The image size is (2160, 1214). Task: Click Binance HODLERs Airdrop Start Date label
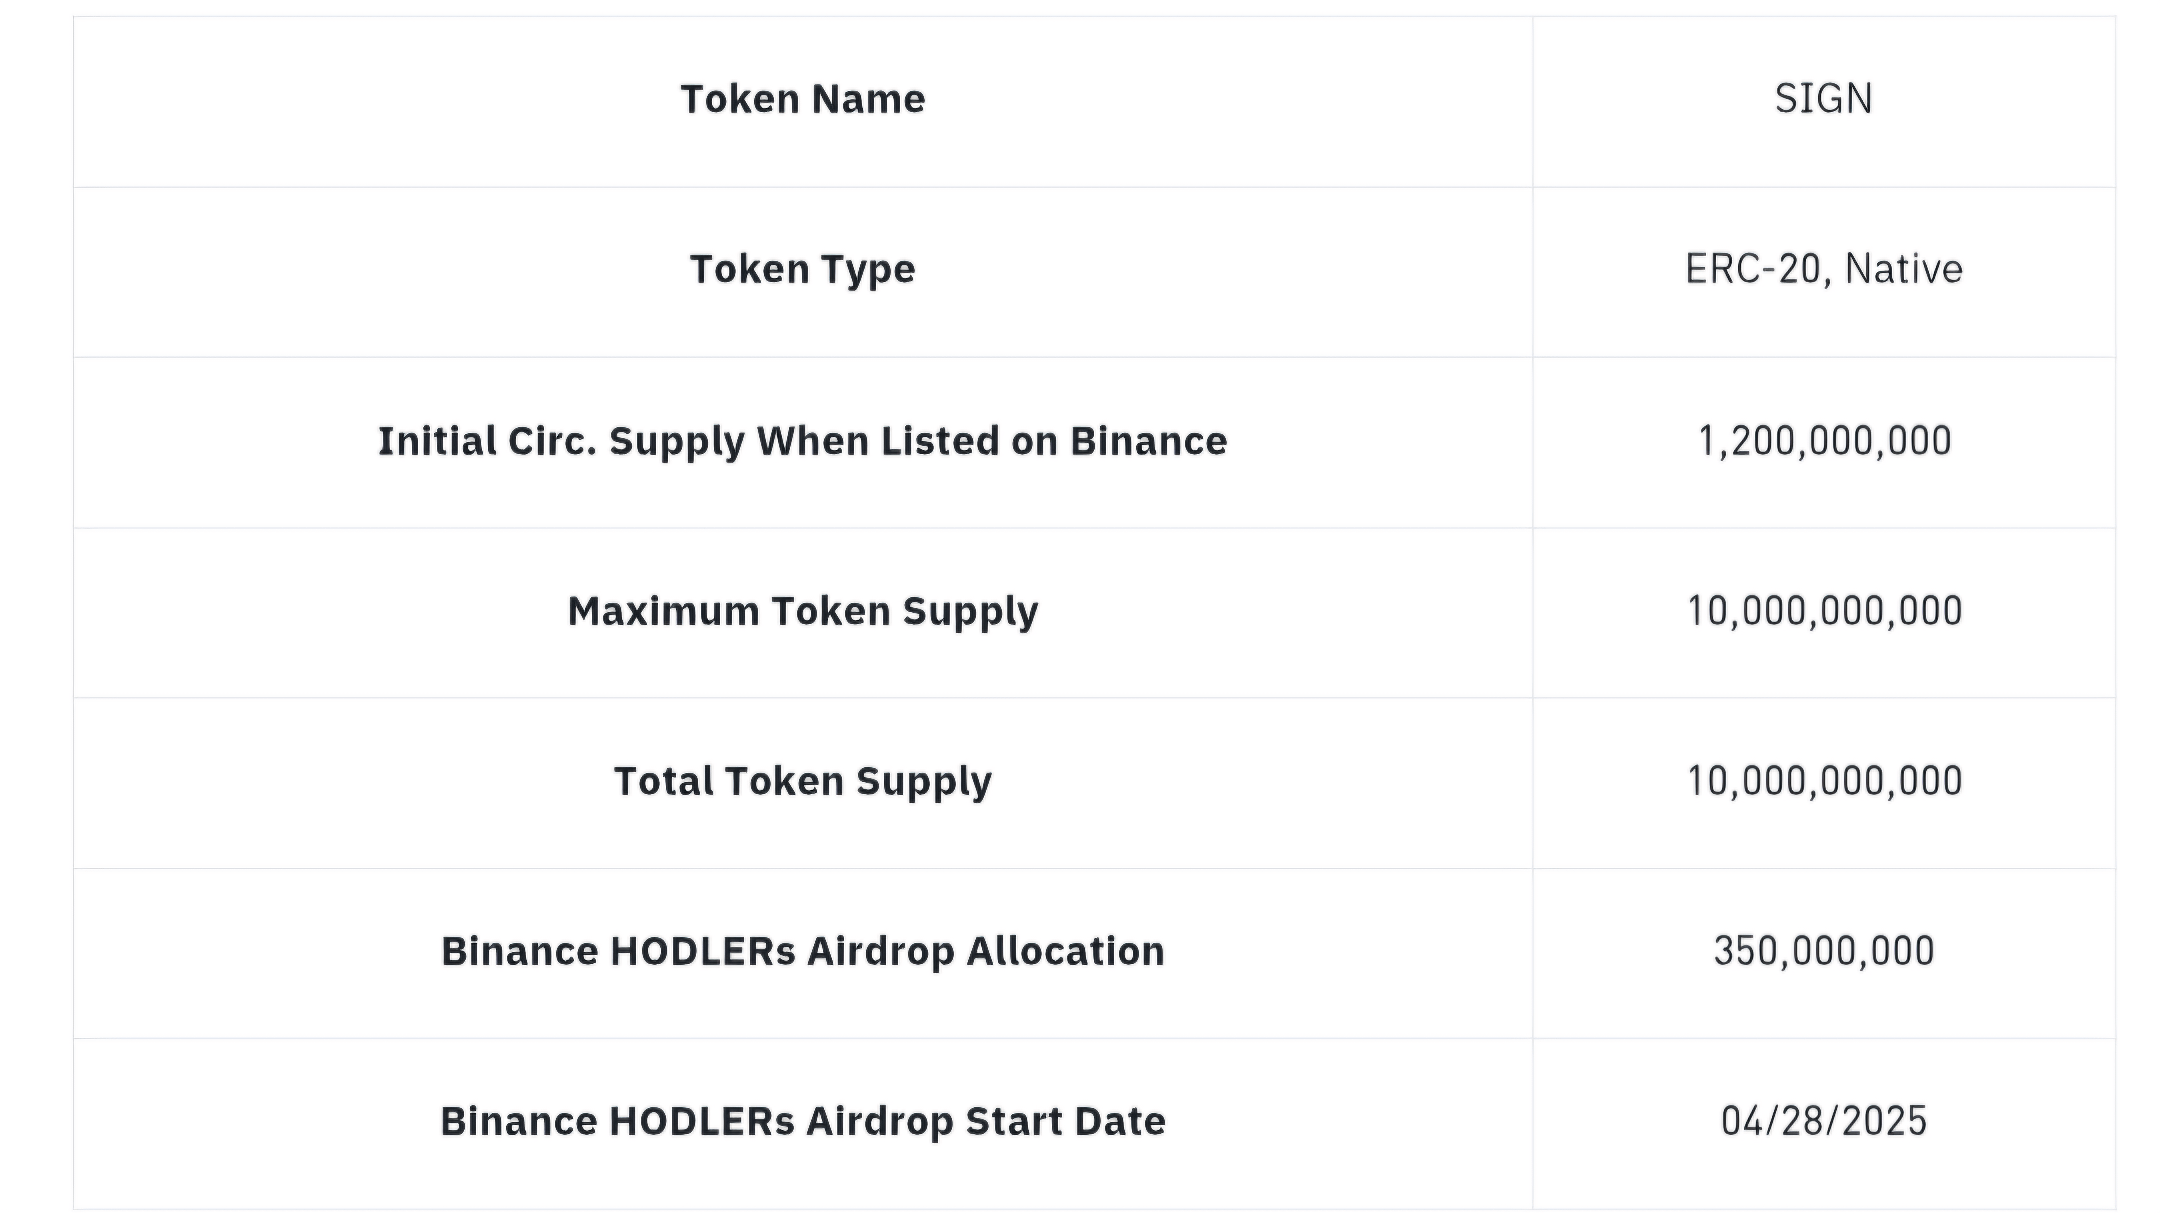click(x=802, y=1121)
